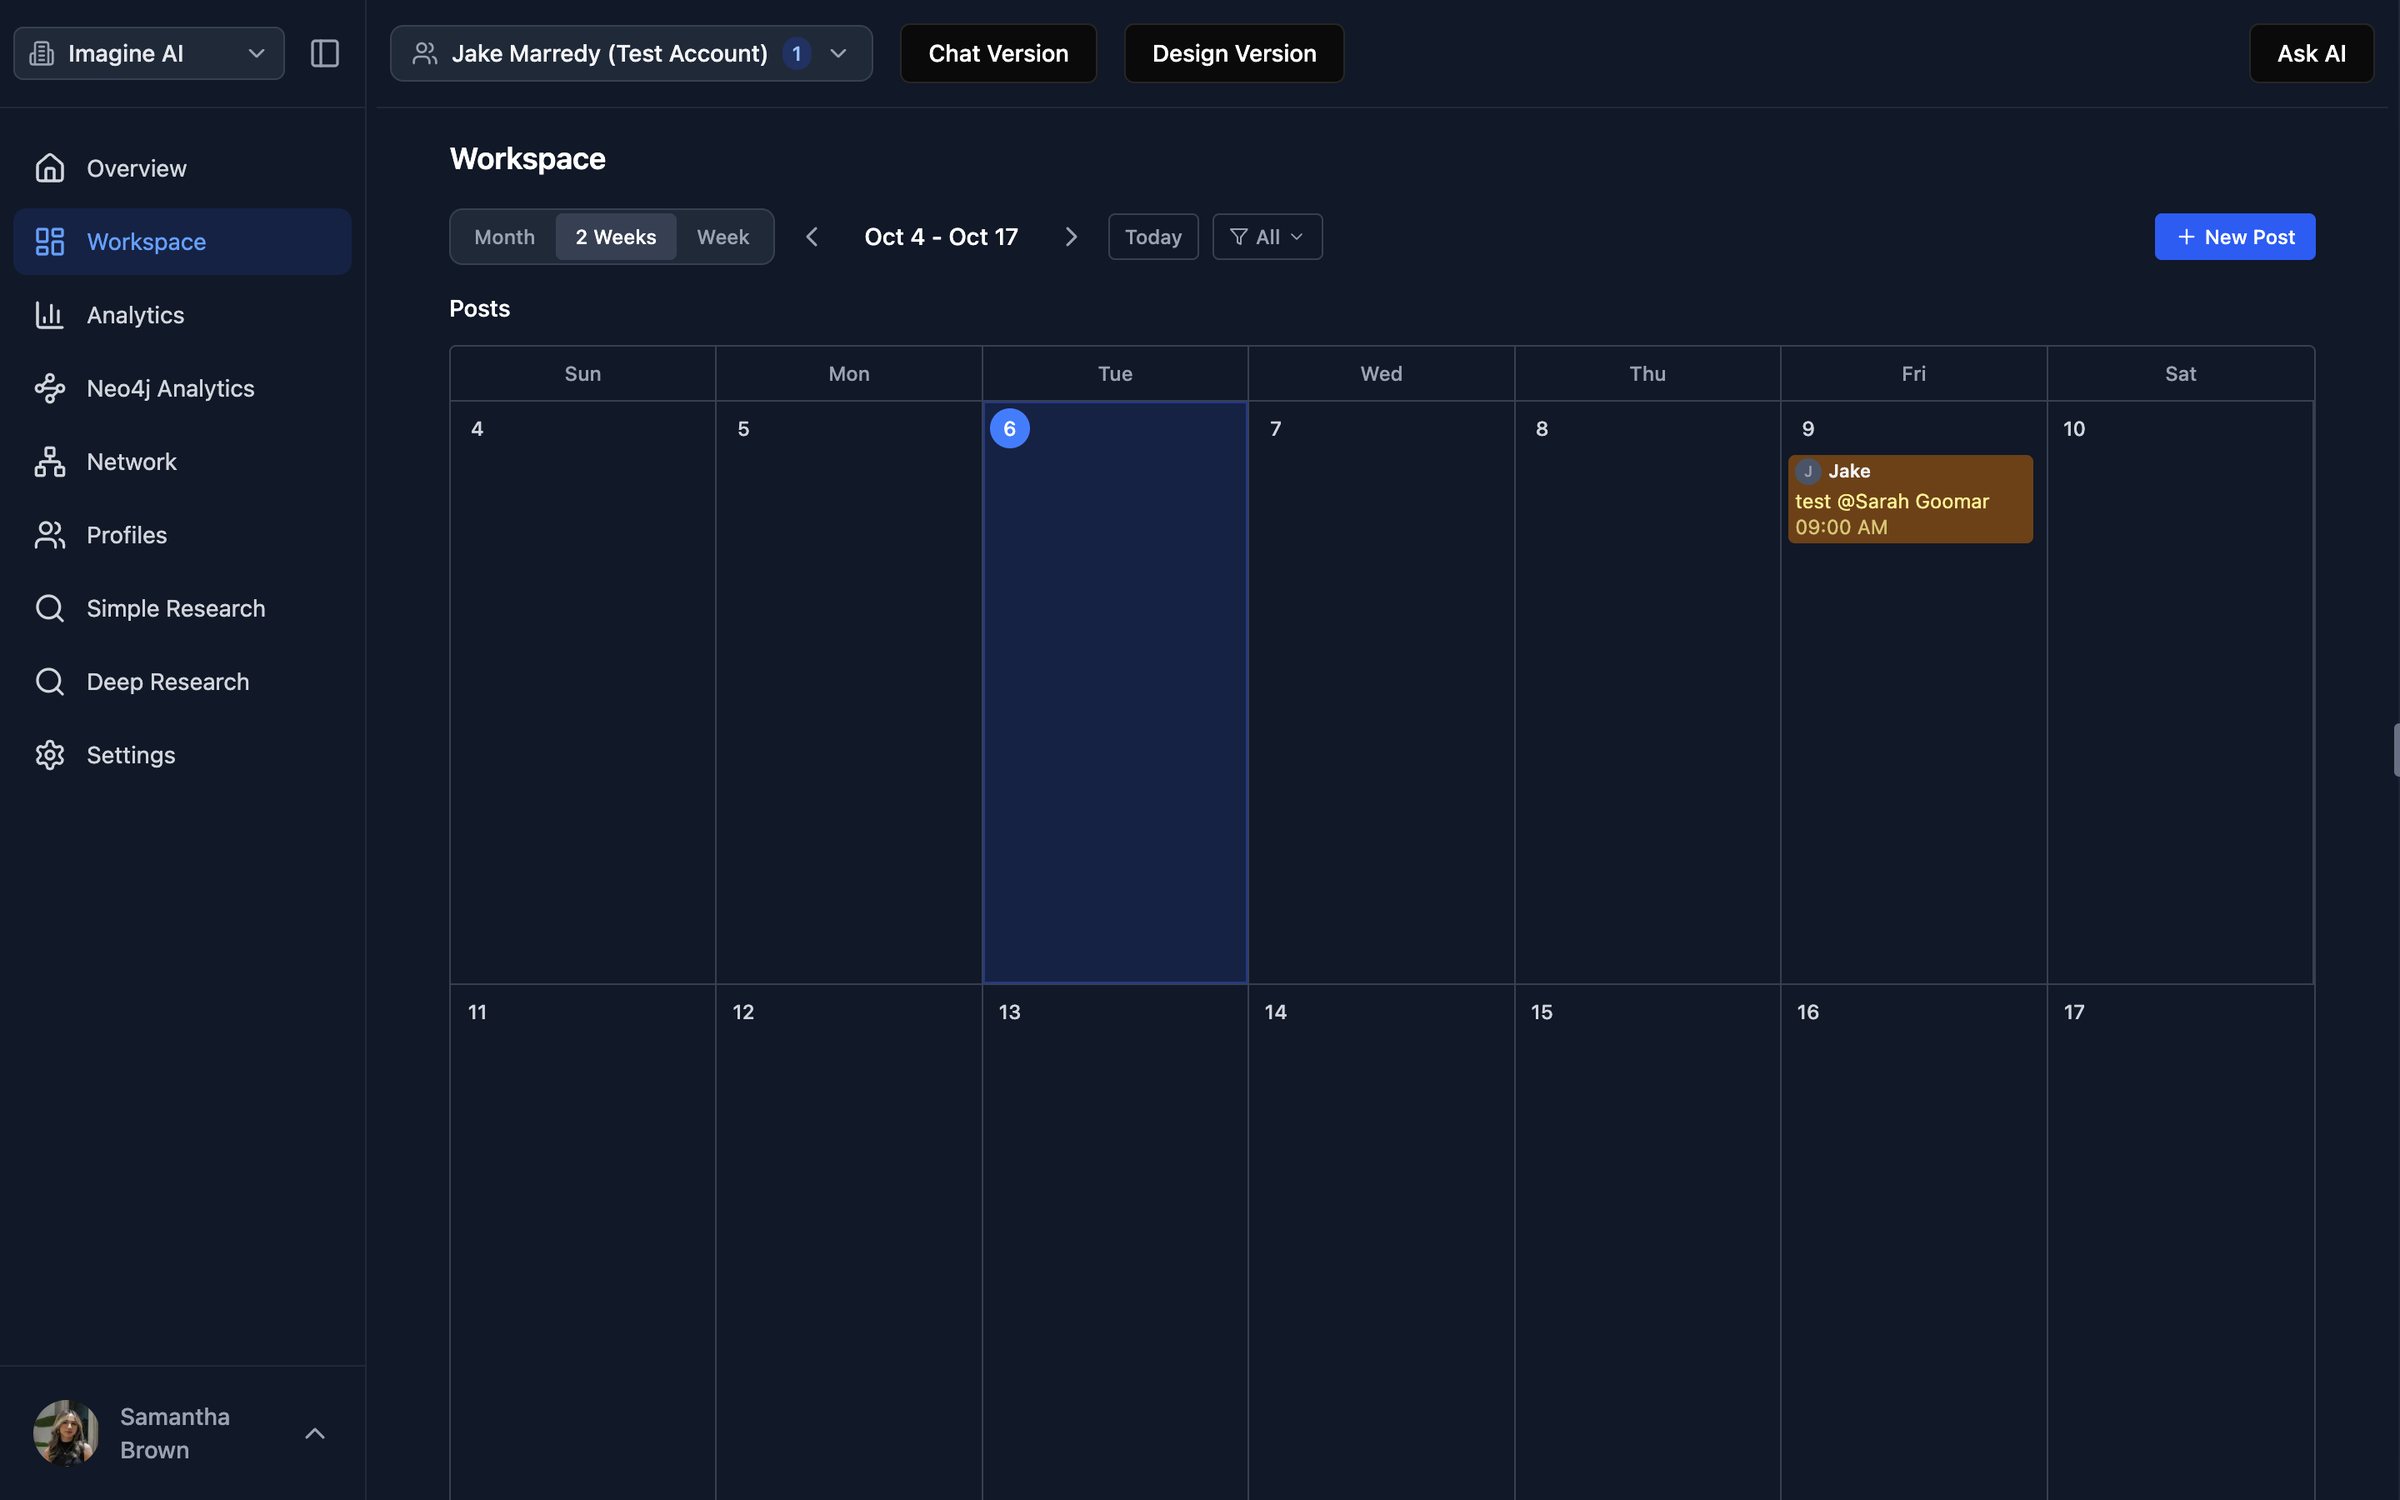Open the Jake Marredy account dropdown
2400x1500 pixels.
(x=631, y=53)
